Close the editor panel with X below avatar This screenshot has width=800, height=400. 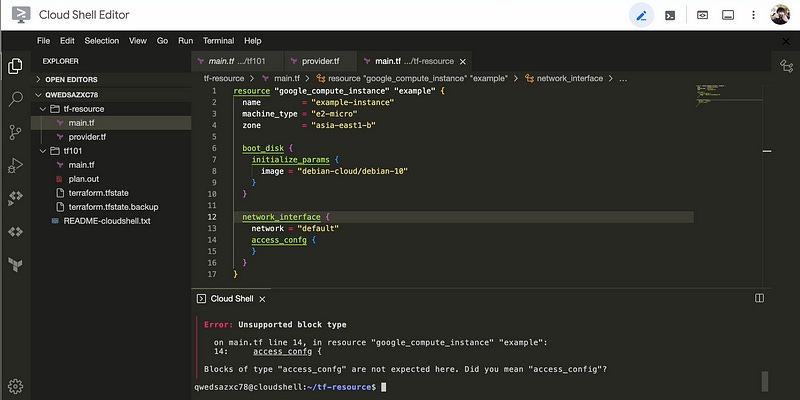point(786,41)
